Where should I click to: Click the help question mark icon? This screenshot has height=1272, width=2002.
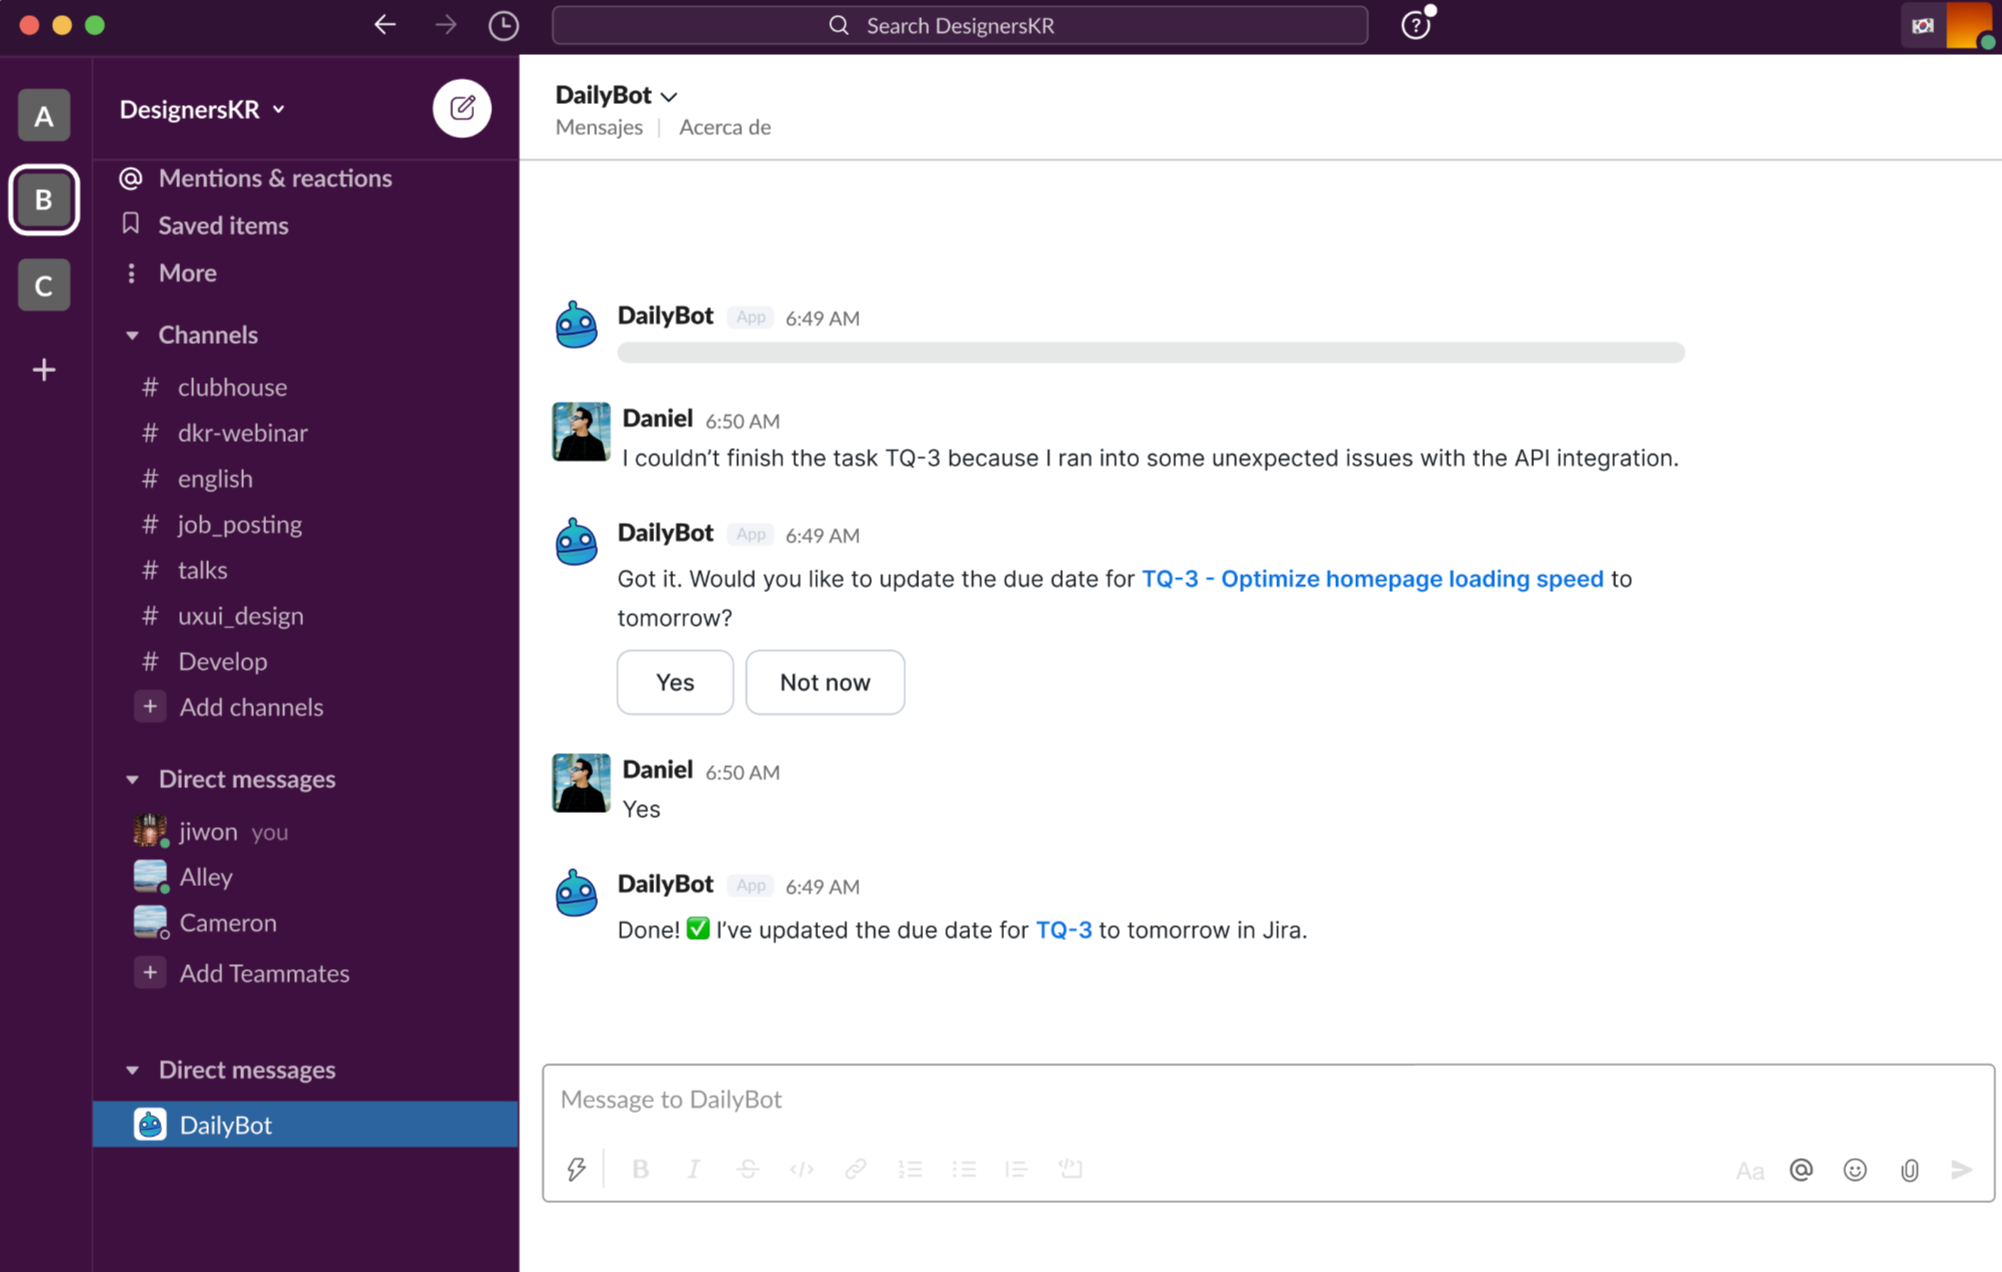coord(1415,25)
